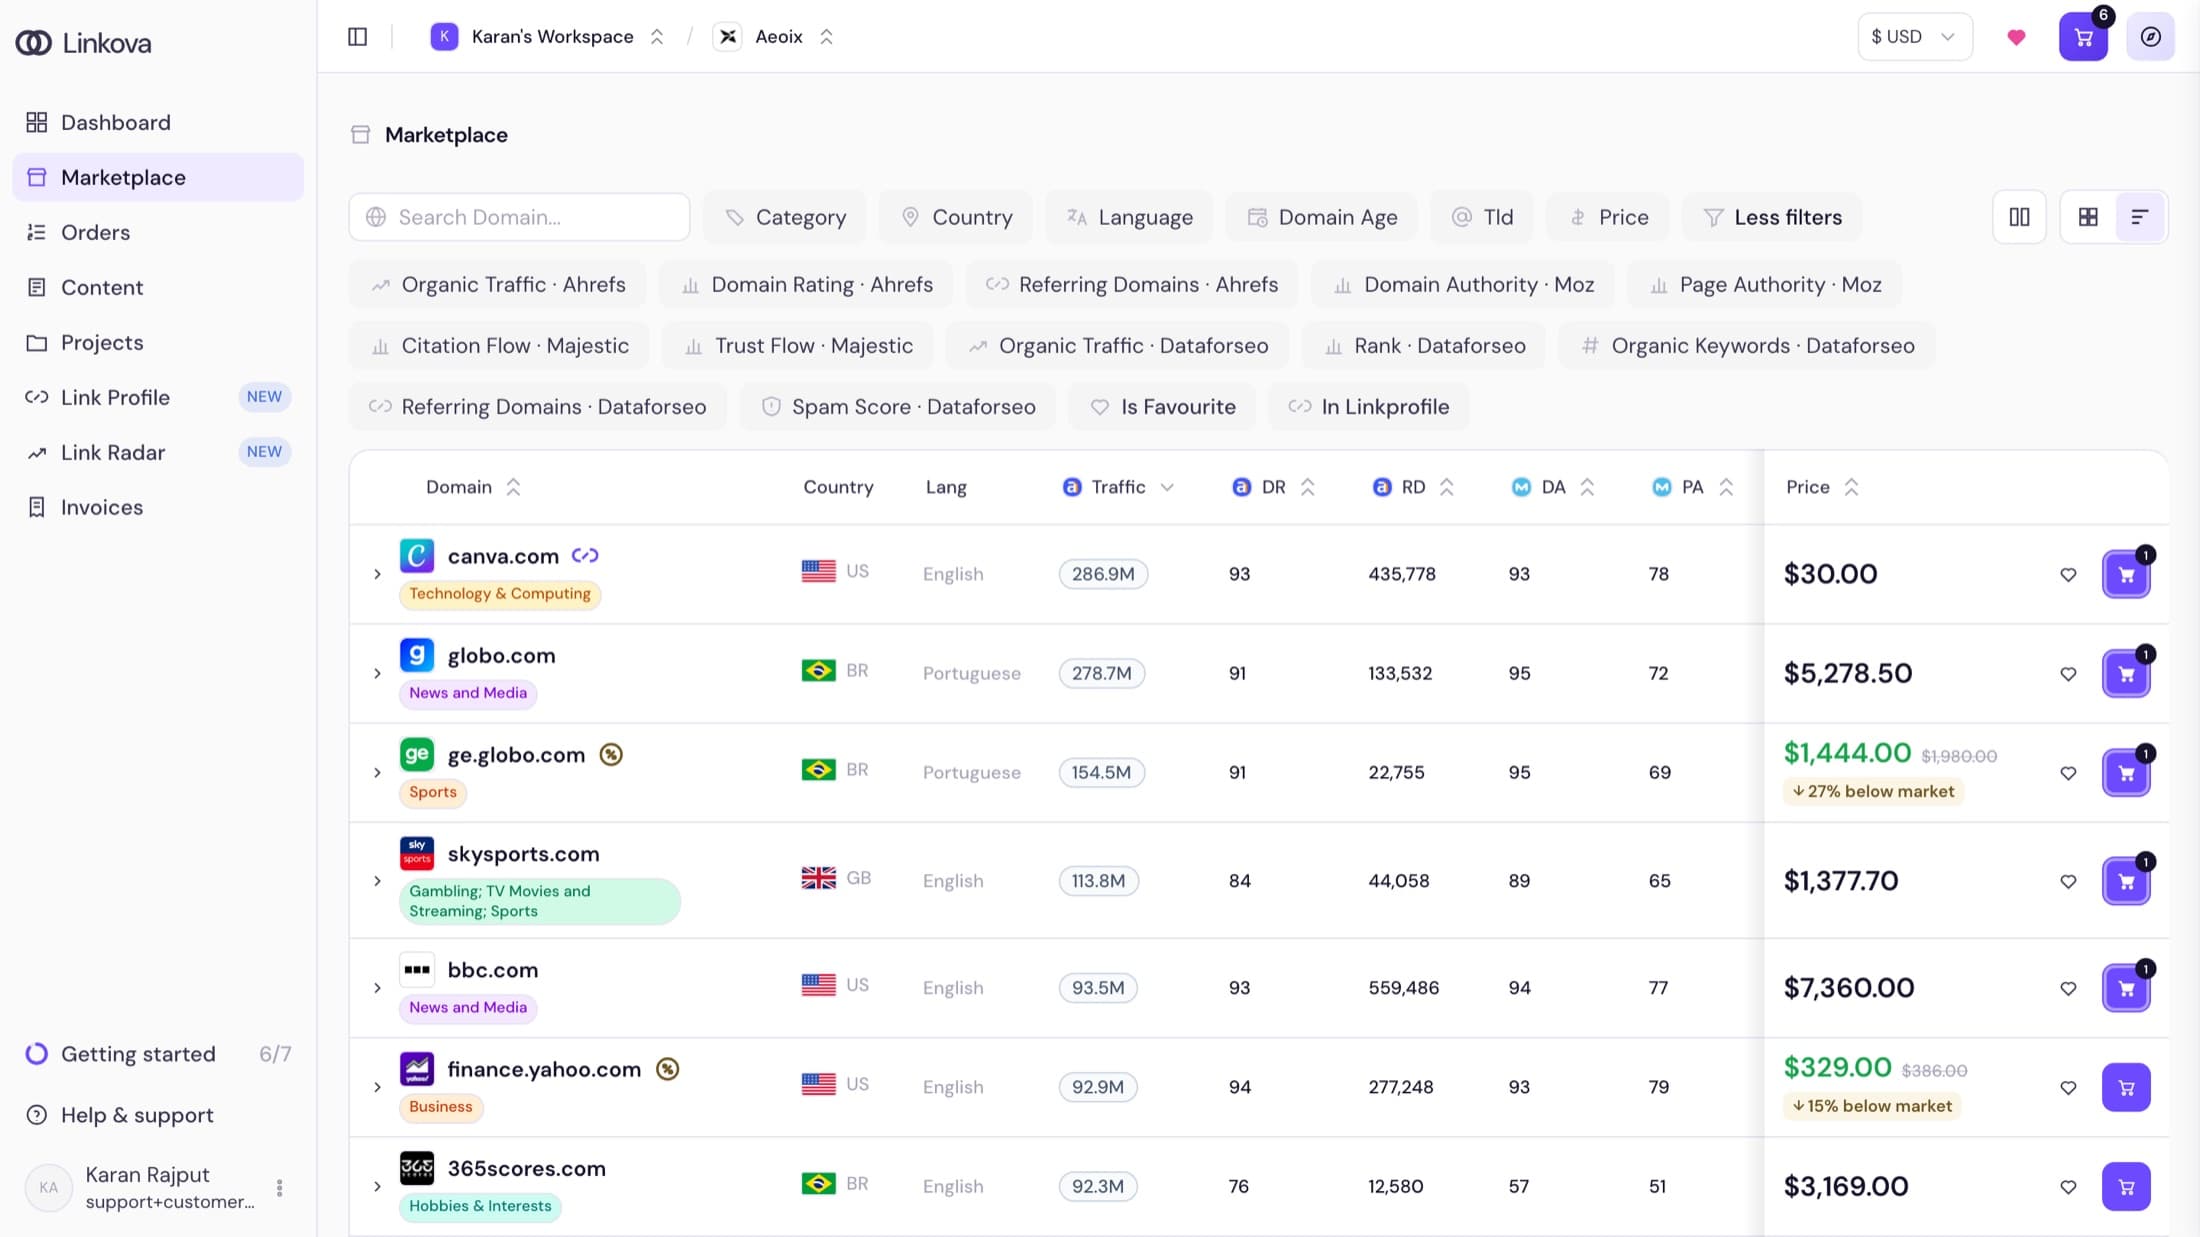Click the Aeoix project logo icon
Screen dimensions: 2200x1237
pos(727,37)
